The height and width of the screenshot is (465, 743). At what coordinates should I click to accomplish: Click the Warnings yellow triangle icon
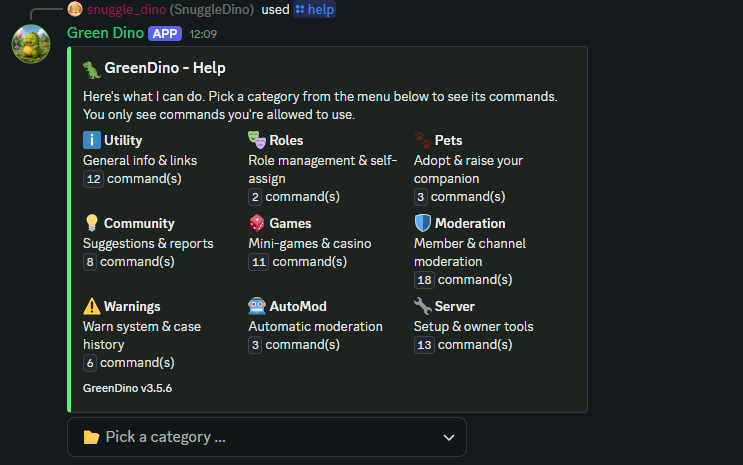point(91,306)
